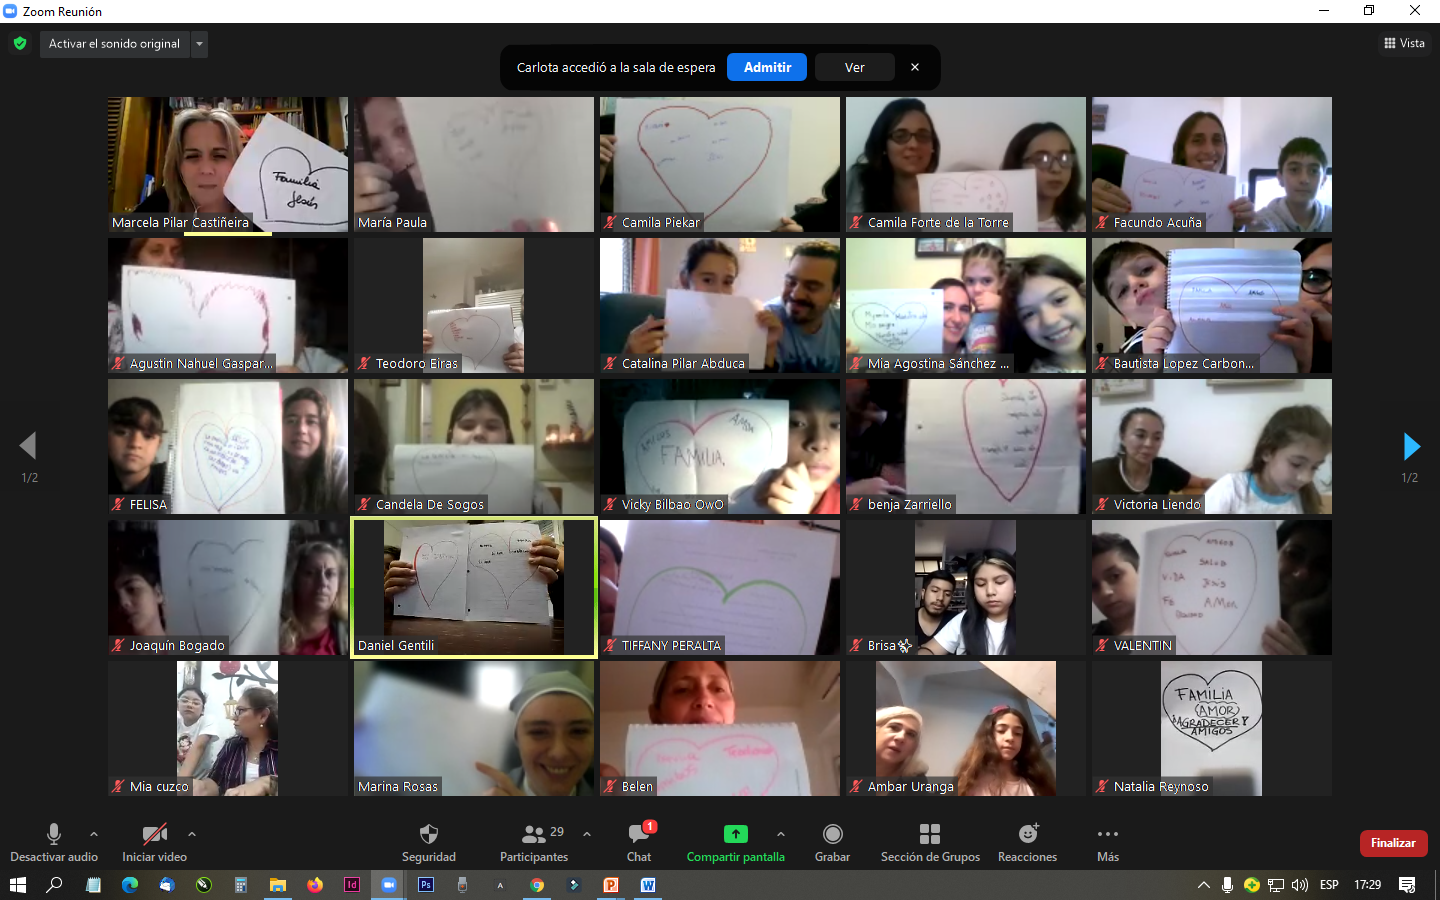End the meeting with Finalizar
This screenshot has width=1440, height=900.
[x=1393, y=843]
